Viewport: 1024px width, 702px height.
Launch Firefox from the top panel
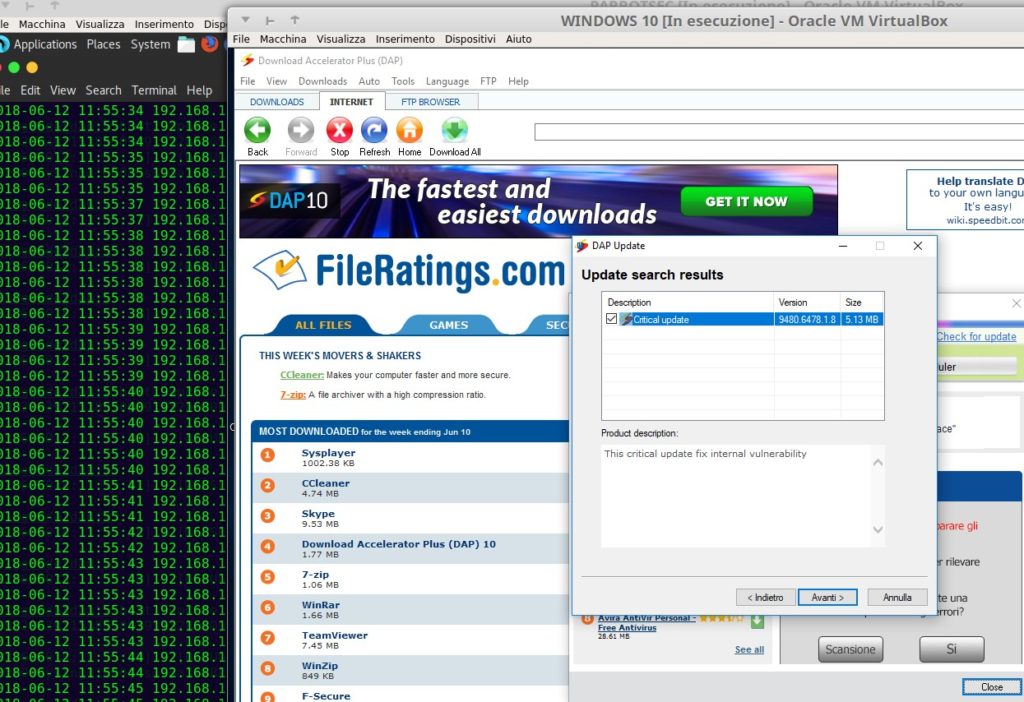pyautogui.click(x=210, y=44)
